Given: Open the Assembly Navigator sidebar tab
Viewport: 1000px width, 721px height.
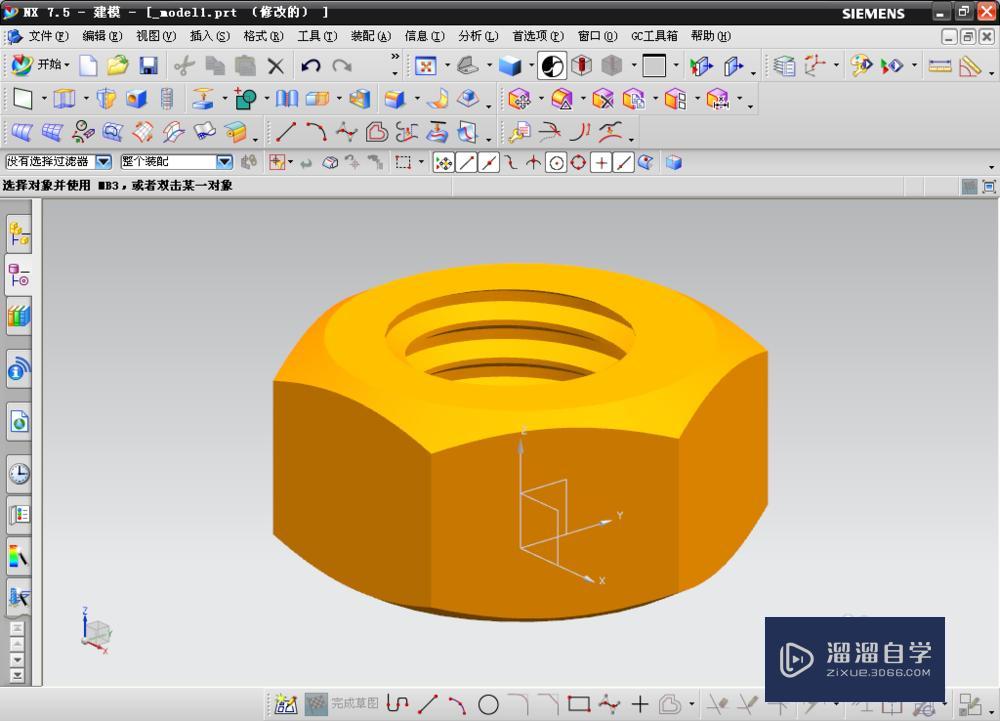Looking at the screenshot, I should click(19, 235).
